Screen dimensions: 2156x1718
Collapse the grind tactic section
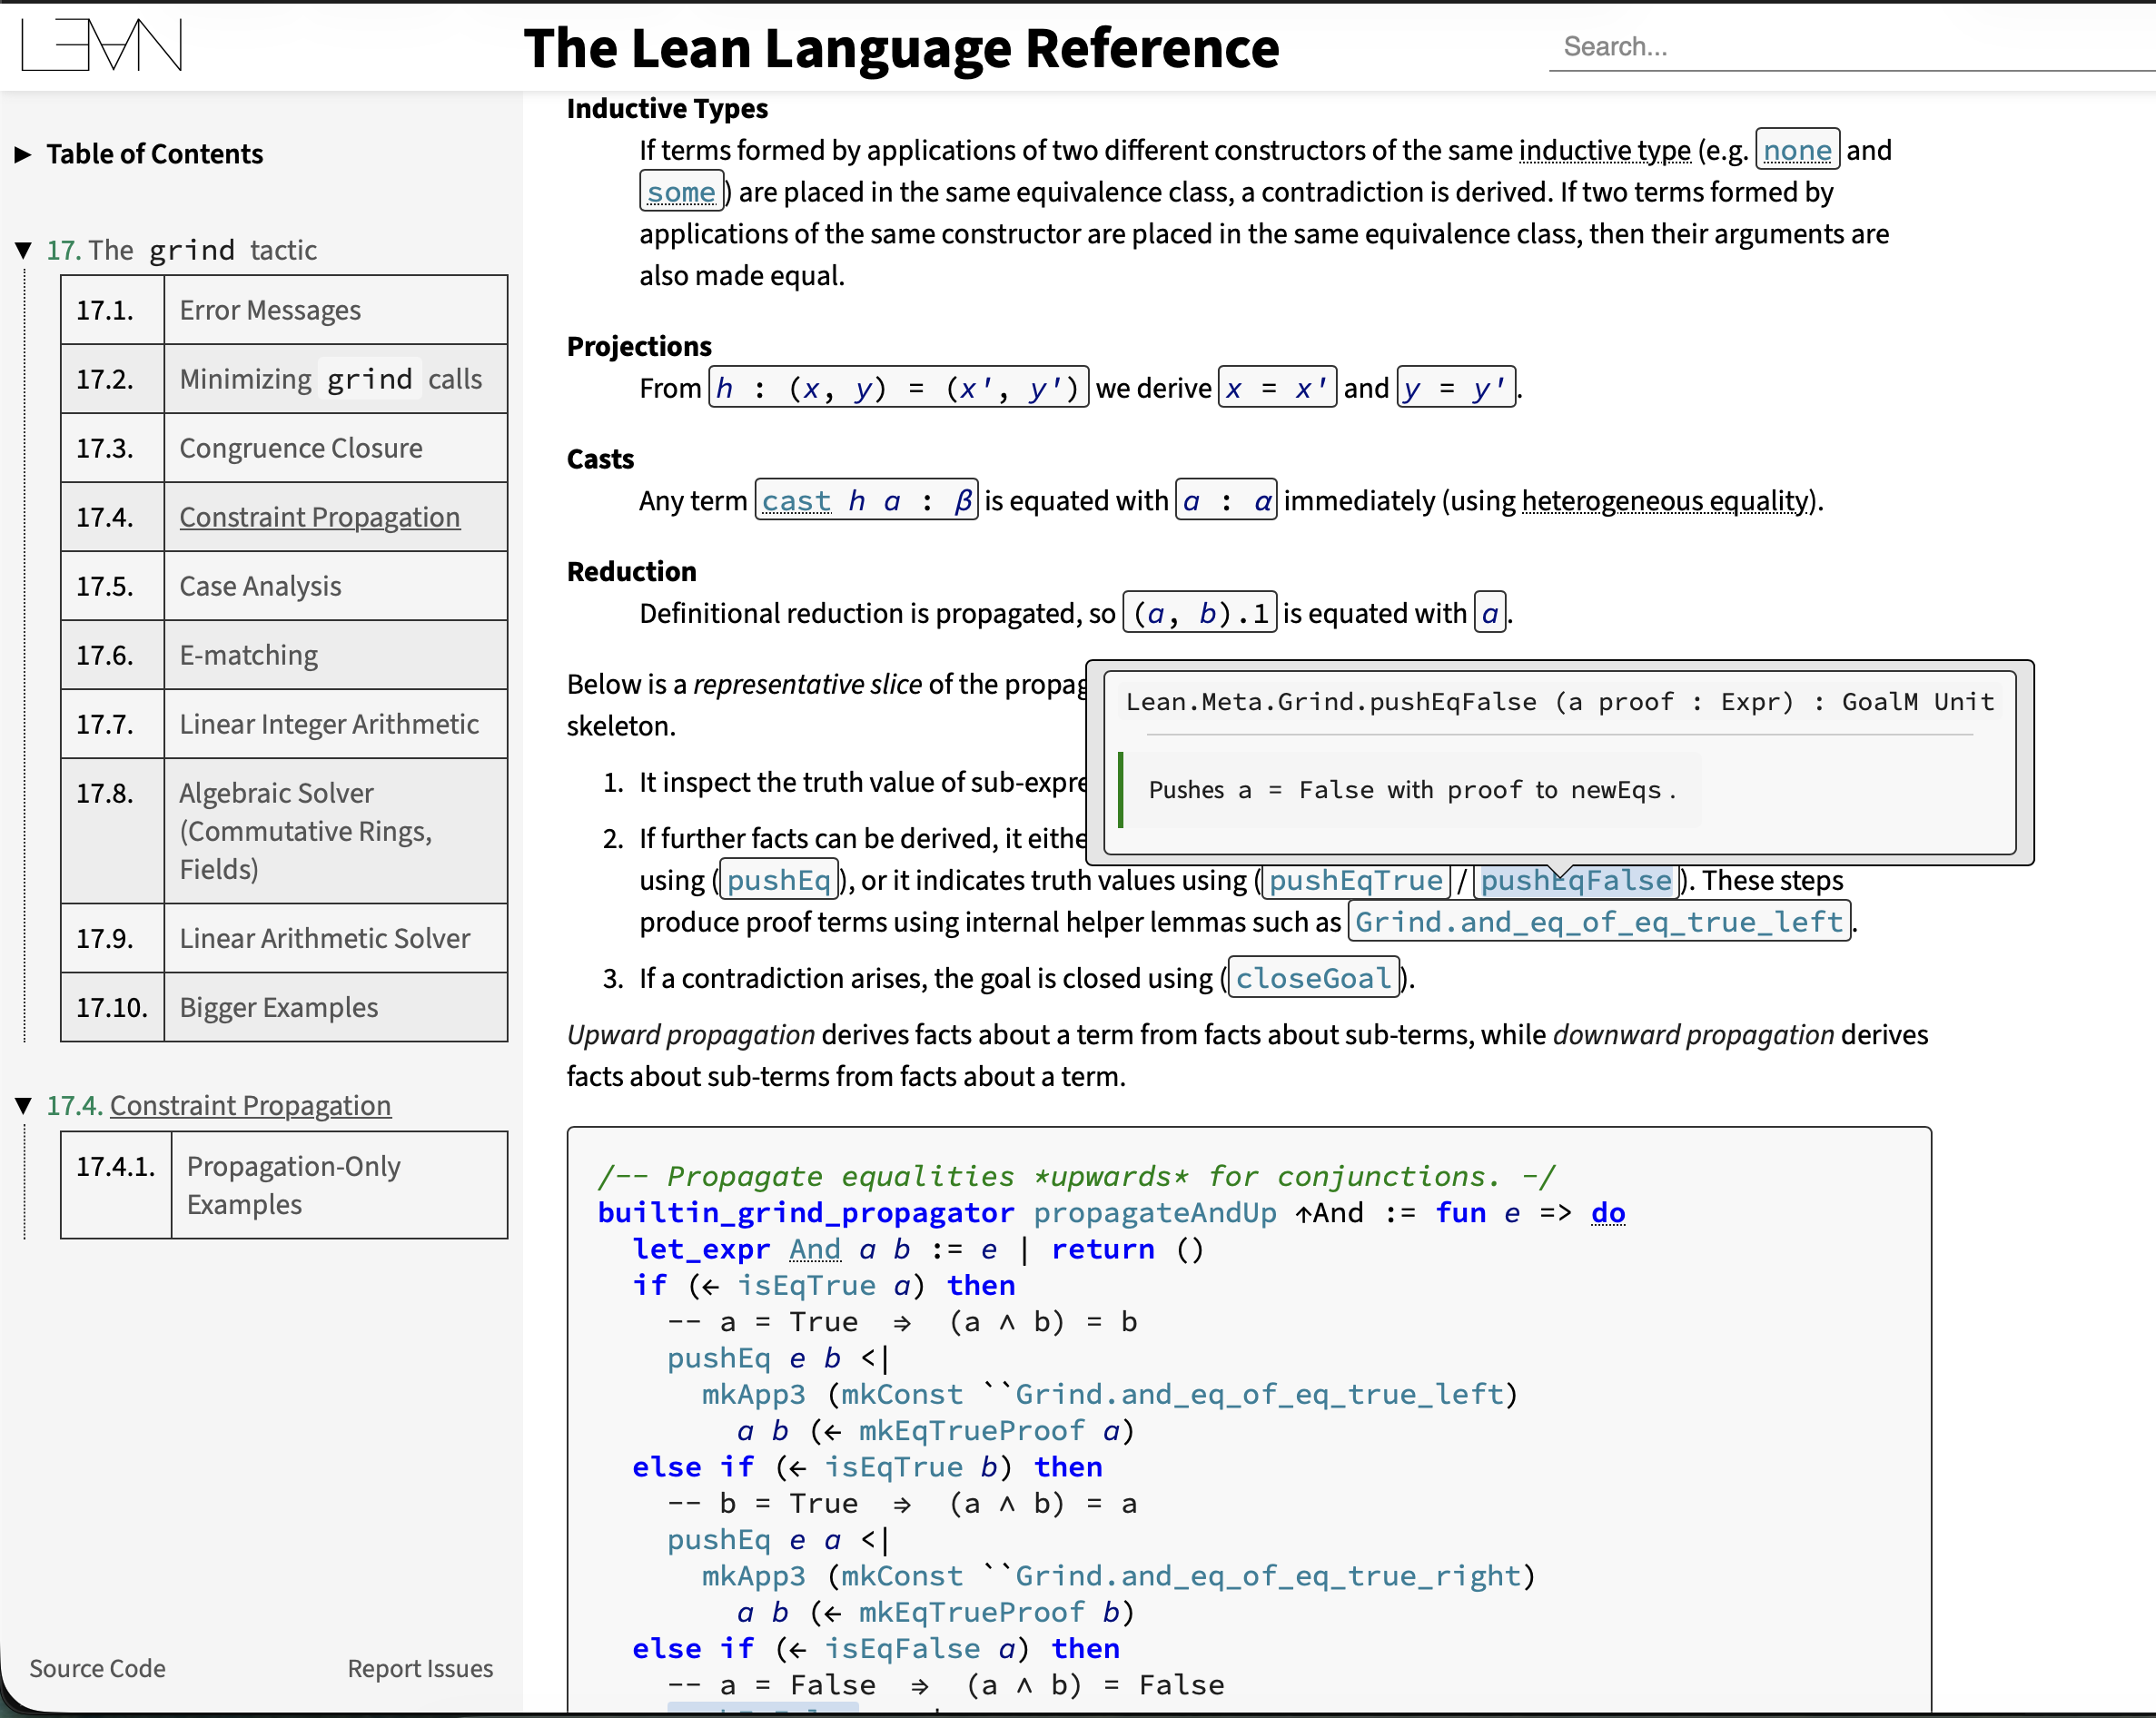click(x=23, y=250)
